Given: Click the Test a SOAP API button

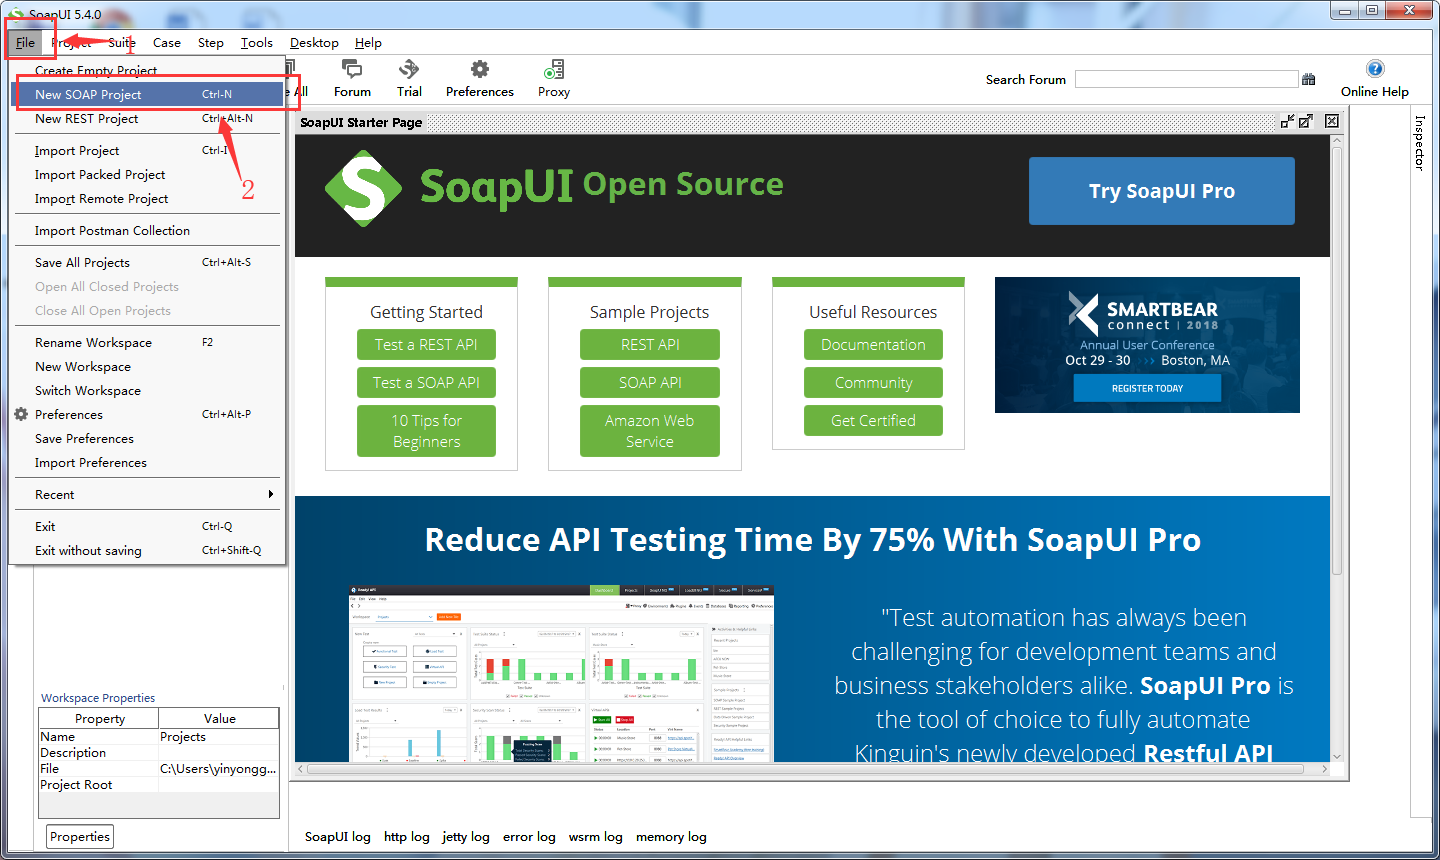Looking at the screenshot, I should [426, 382].
